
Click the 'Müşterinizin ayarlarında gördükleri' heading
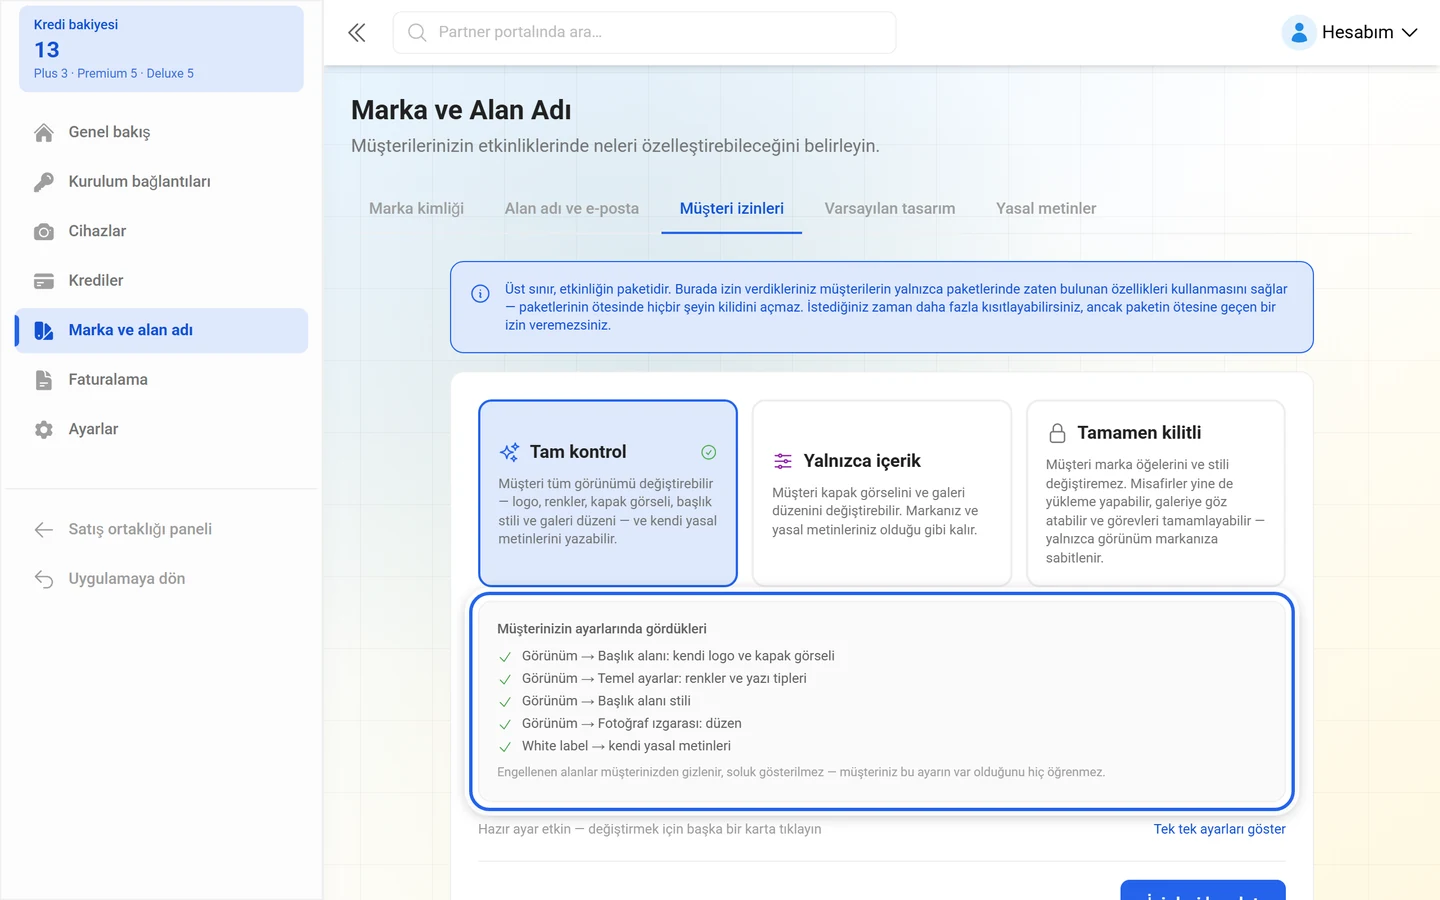pyautogui.click(x=602, y=629)
